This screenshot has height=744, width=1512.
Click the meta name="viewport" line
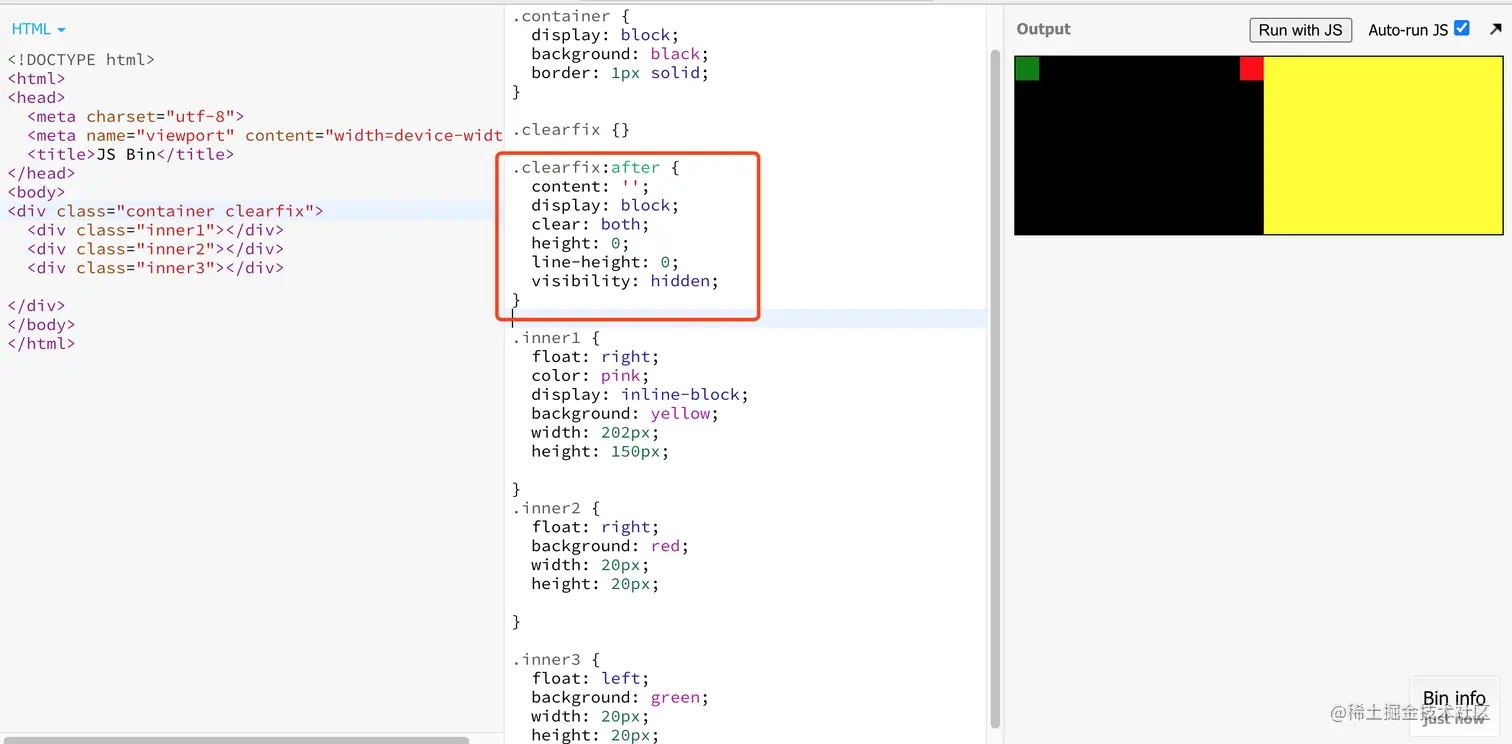(x=265, y=136)
